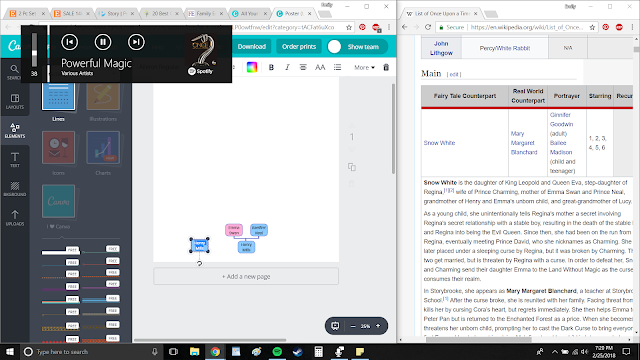The height and width of the screenshot is (360, 640).
Task: Toggle uppercase AA text option
Action: pyautogui.click(x=320, y=67)
